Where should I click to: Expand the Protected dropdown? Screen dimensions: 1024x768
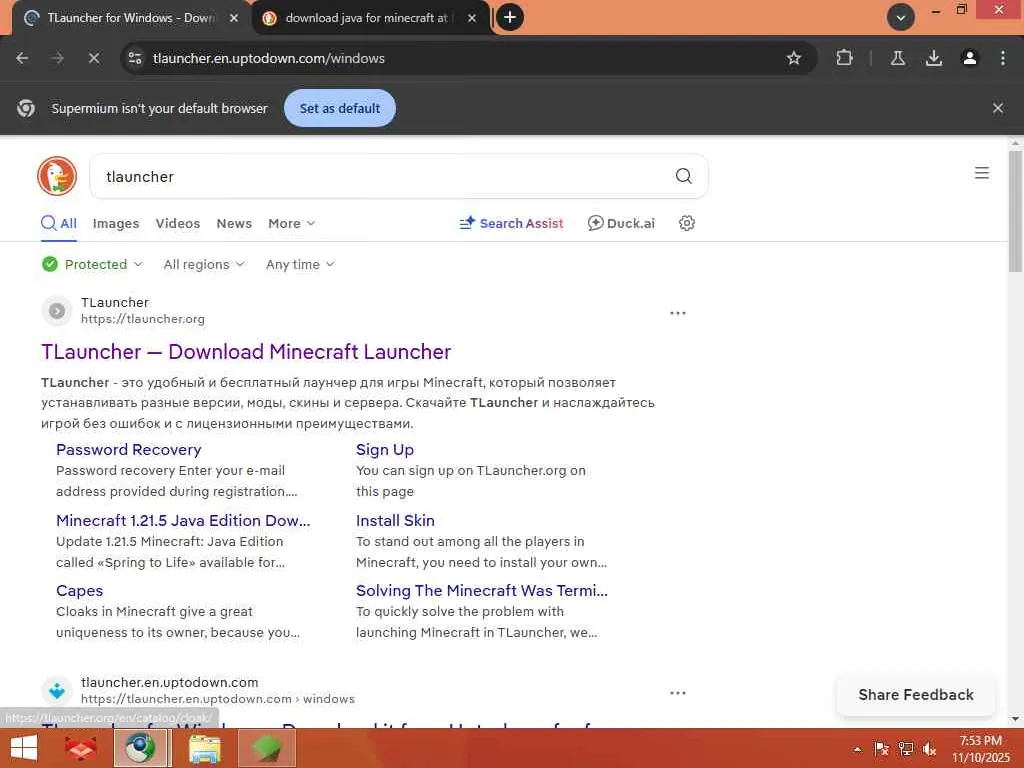click(92, 264)
